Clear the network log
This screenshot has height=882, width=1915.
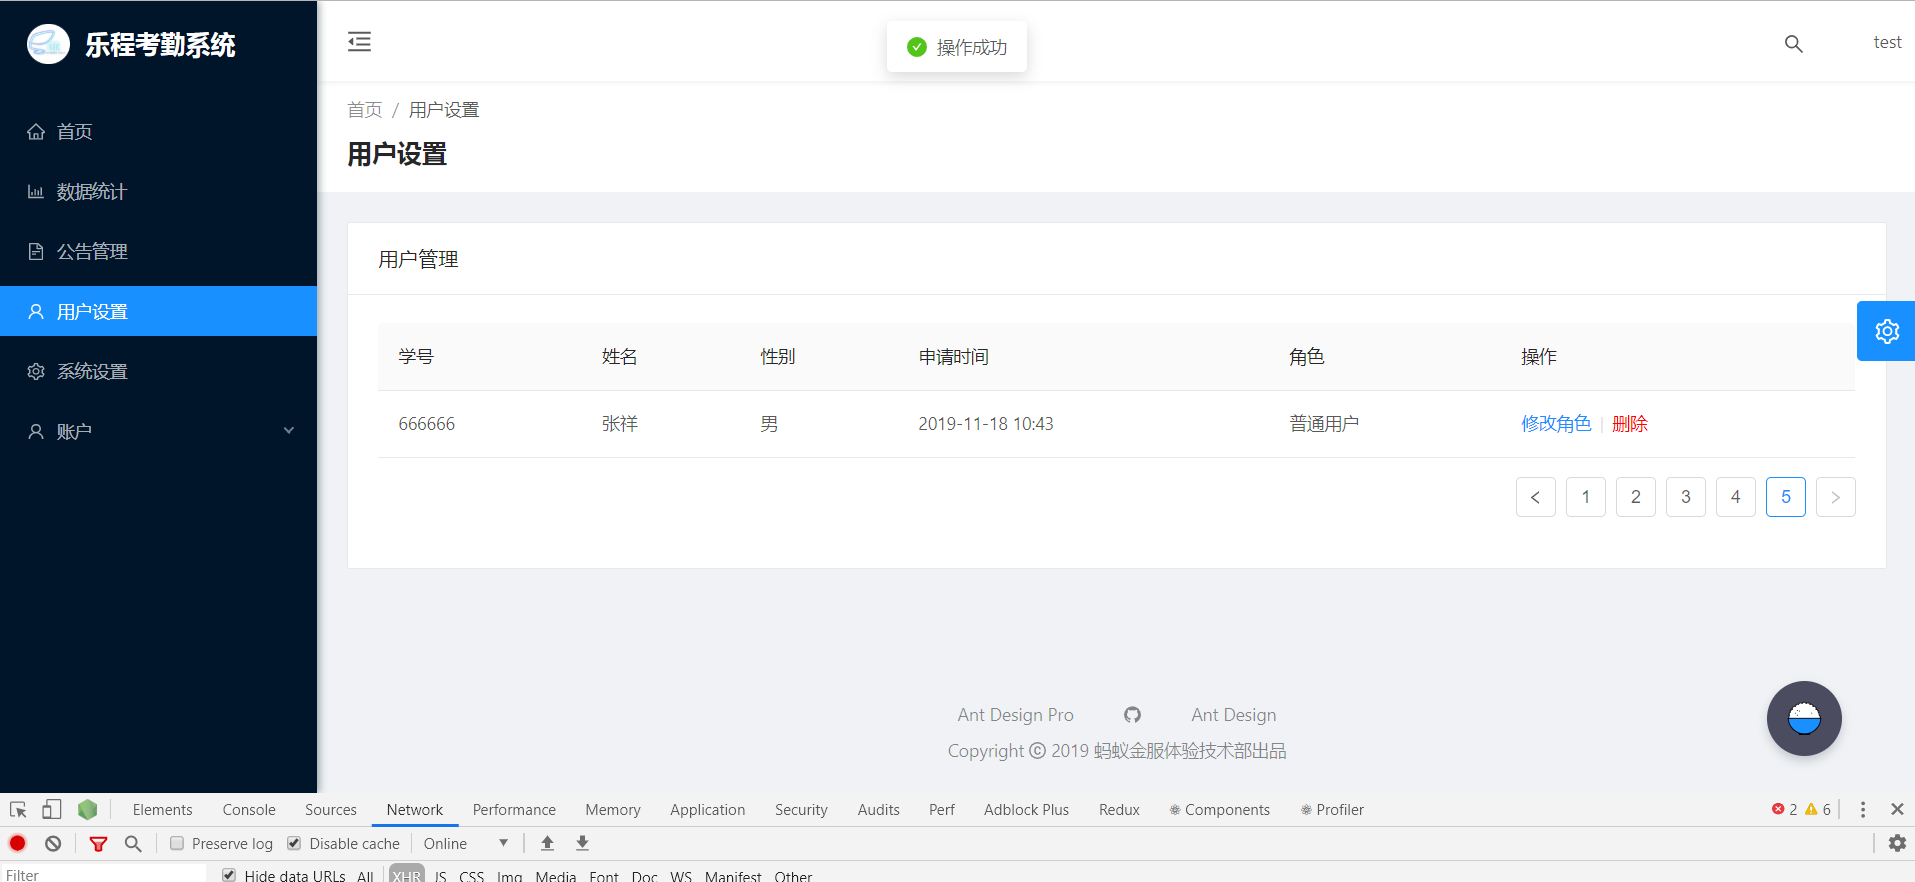click(53, 843)
